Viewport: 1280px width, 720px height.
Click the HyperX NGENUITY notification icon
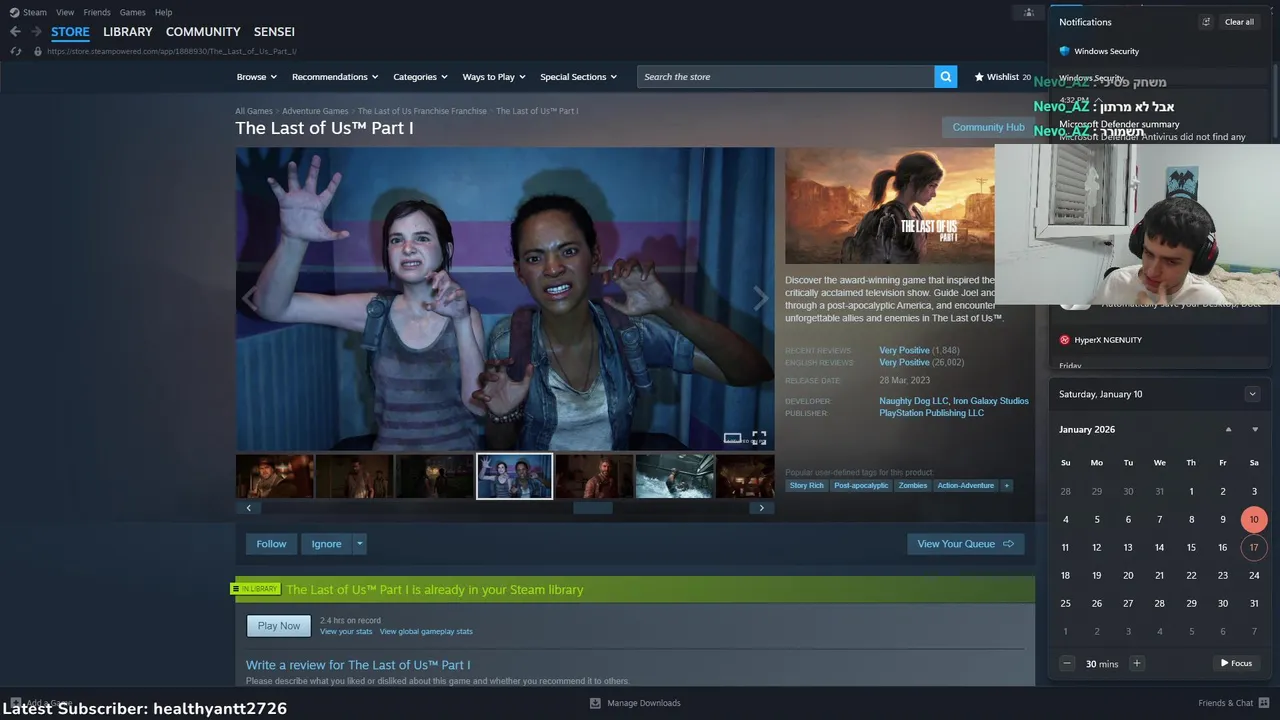click(x=1065, y=340)
